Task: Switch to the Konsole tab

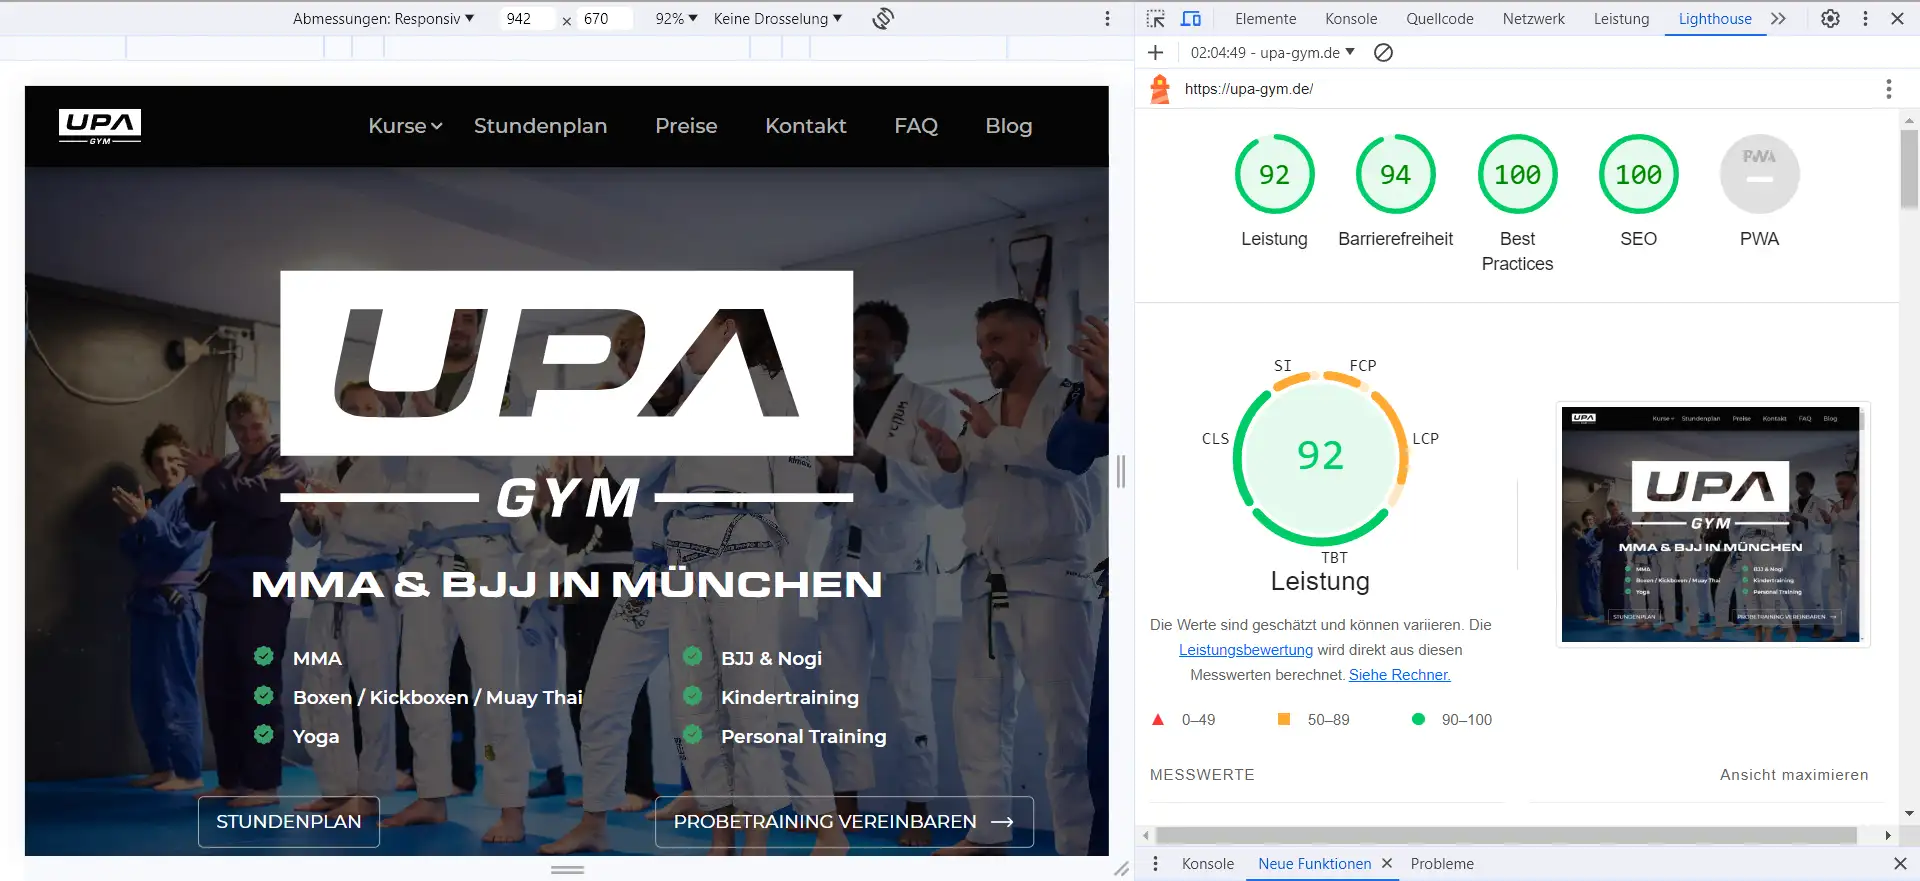Action: (1351, 19)
